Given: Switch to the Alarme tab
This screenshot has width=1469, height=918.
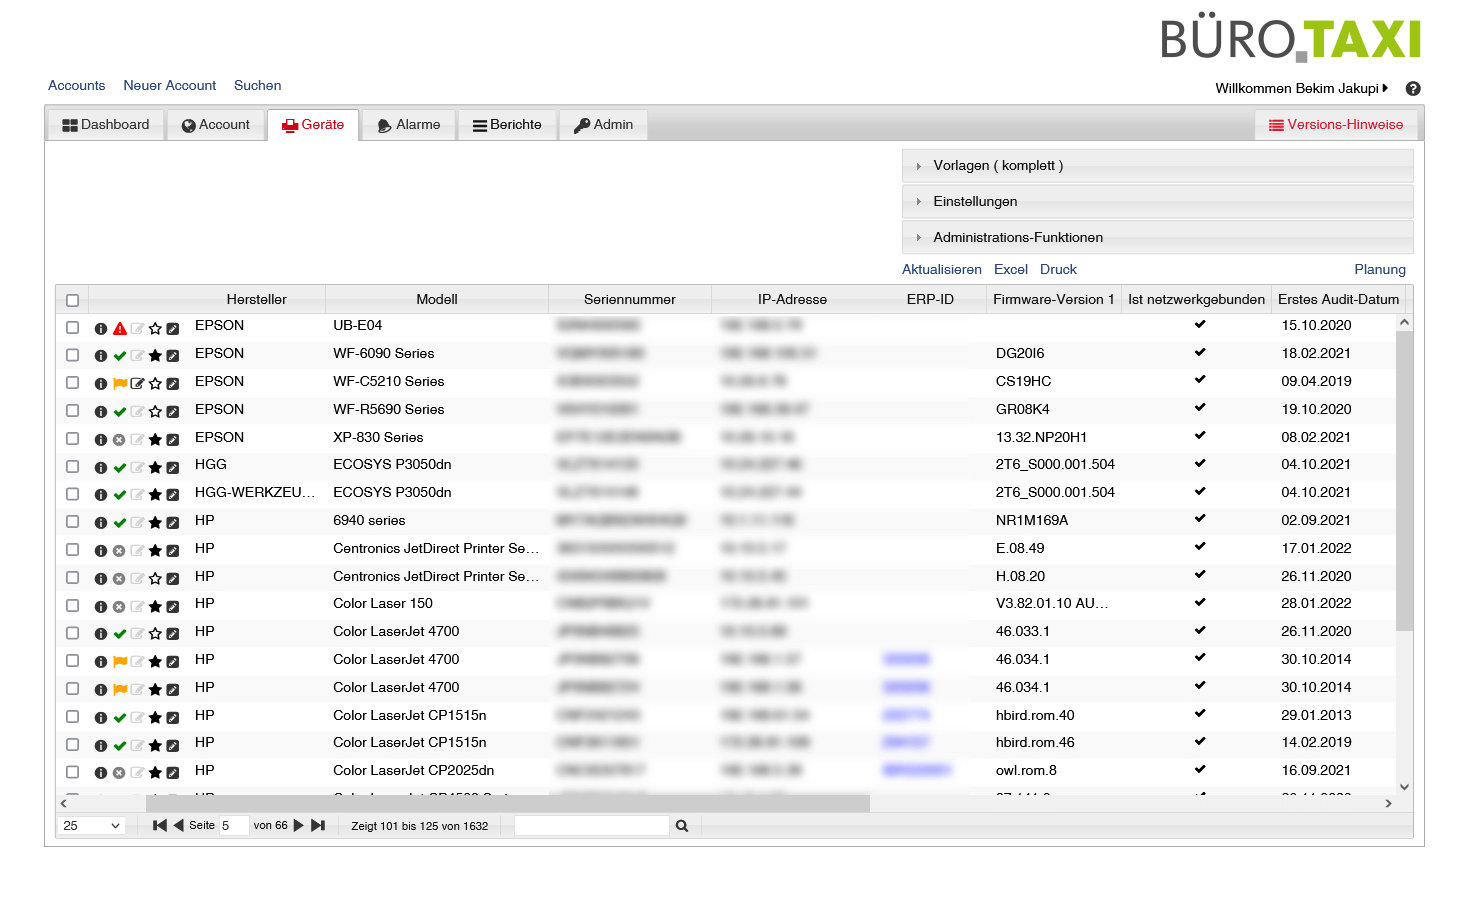Looking at the screenshot, I should tap(409, 125).
